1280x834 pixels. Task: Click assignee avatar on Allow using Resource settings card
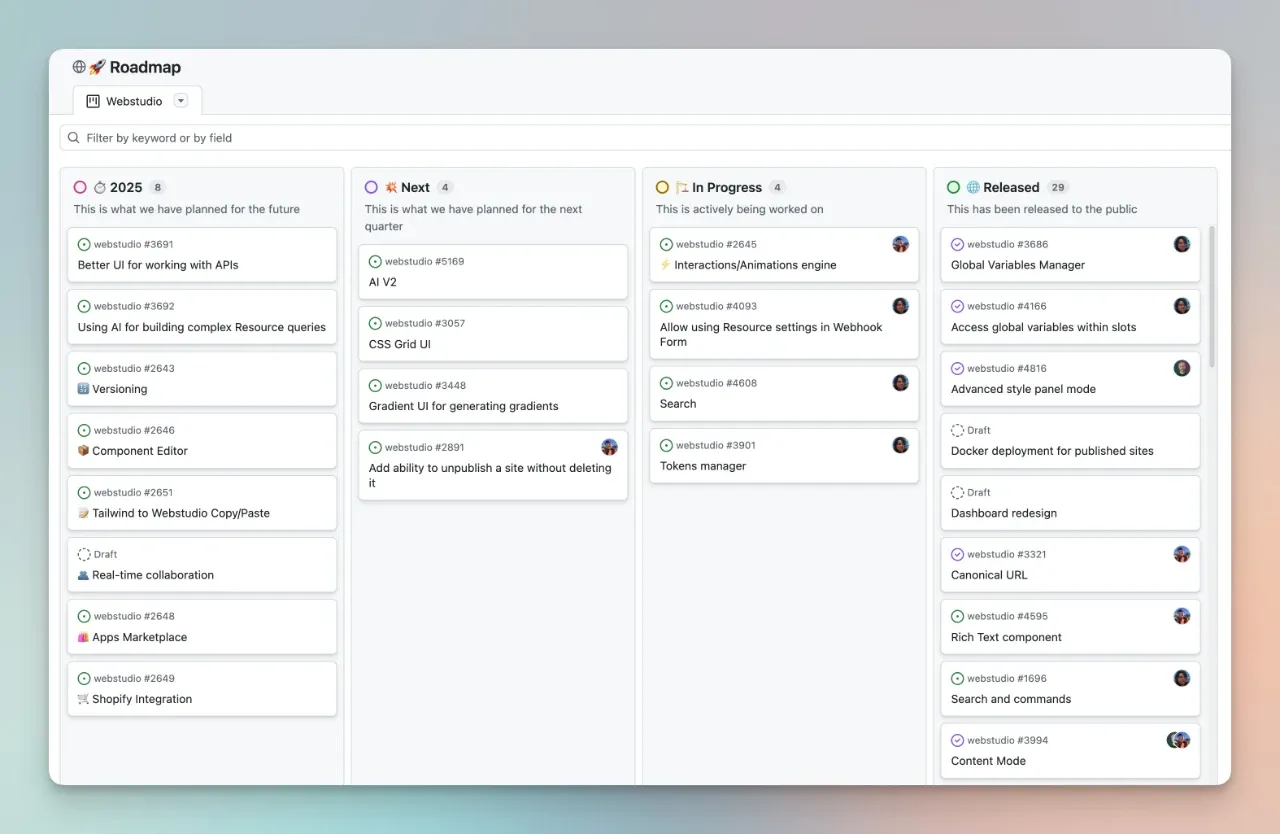coord(900,306)
